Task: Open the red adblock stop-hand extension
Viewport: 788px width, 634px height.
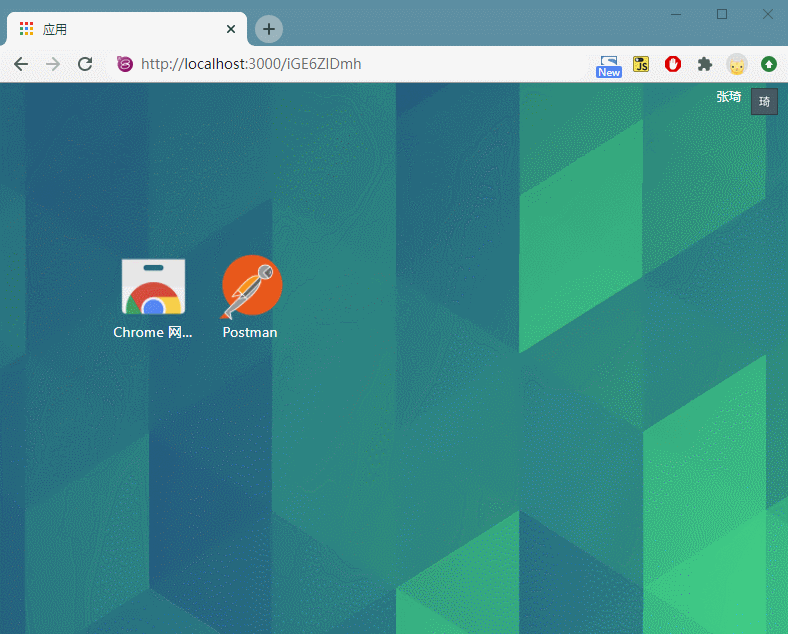Action: tap(673, 64)
